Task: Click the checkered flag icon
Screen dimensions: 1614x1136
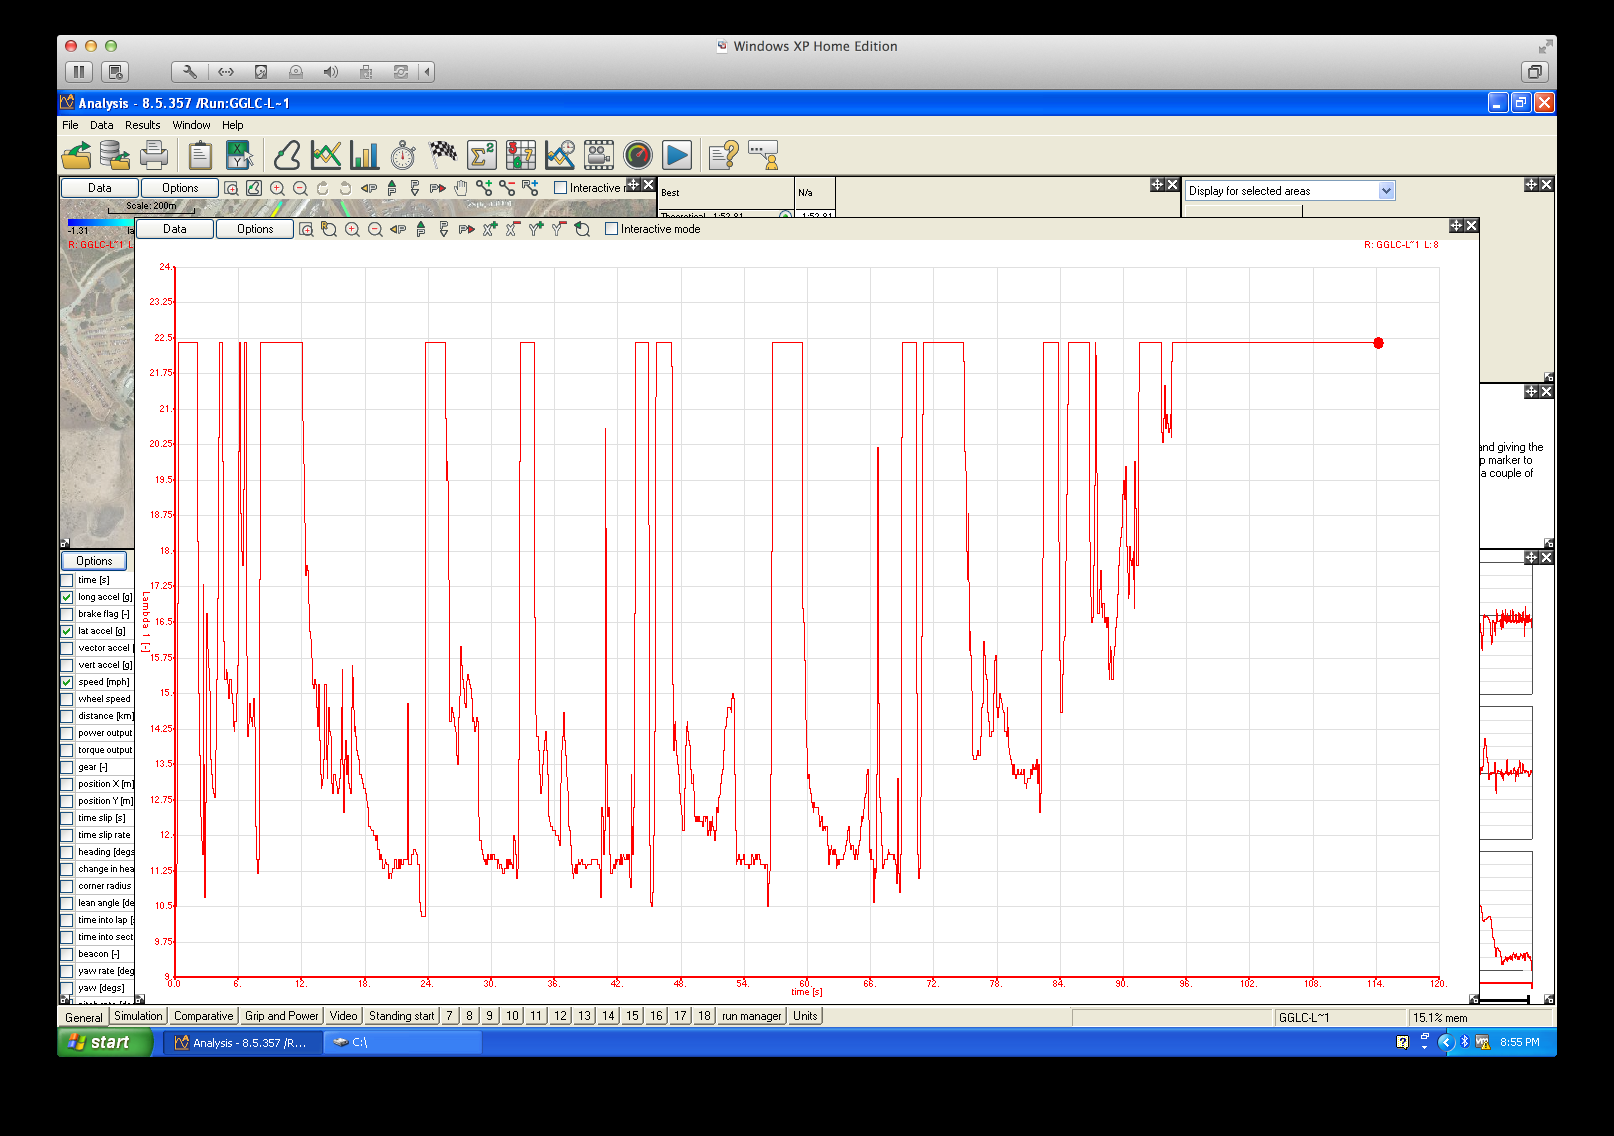Action: [442, 155]
